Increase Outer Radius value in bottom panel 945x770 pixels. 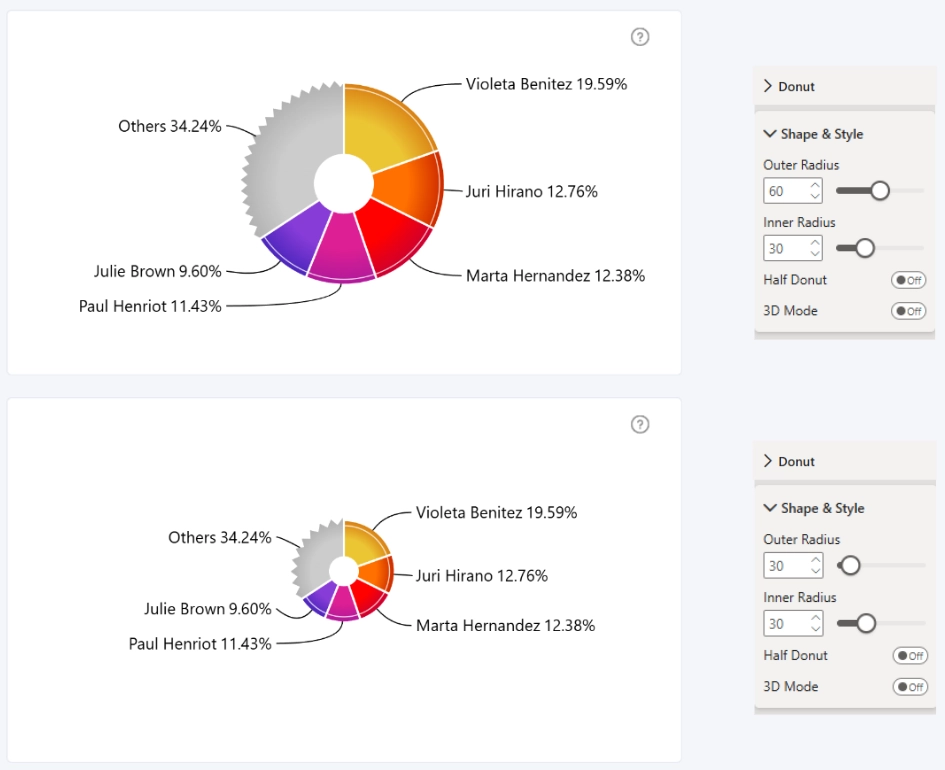(x=815, y=560)
